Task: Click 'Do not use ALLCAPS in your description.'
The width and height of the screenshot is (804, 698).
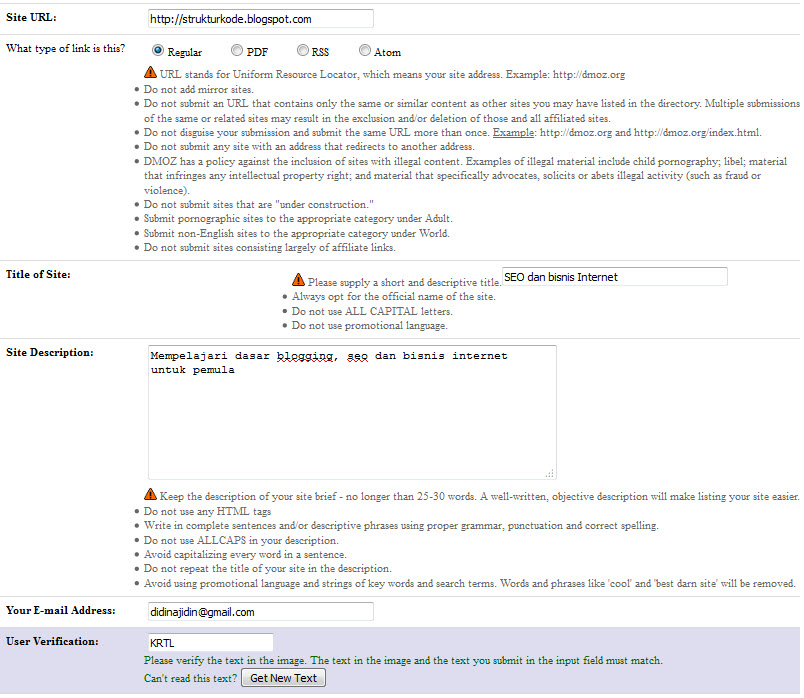Action: click(241, 541)
